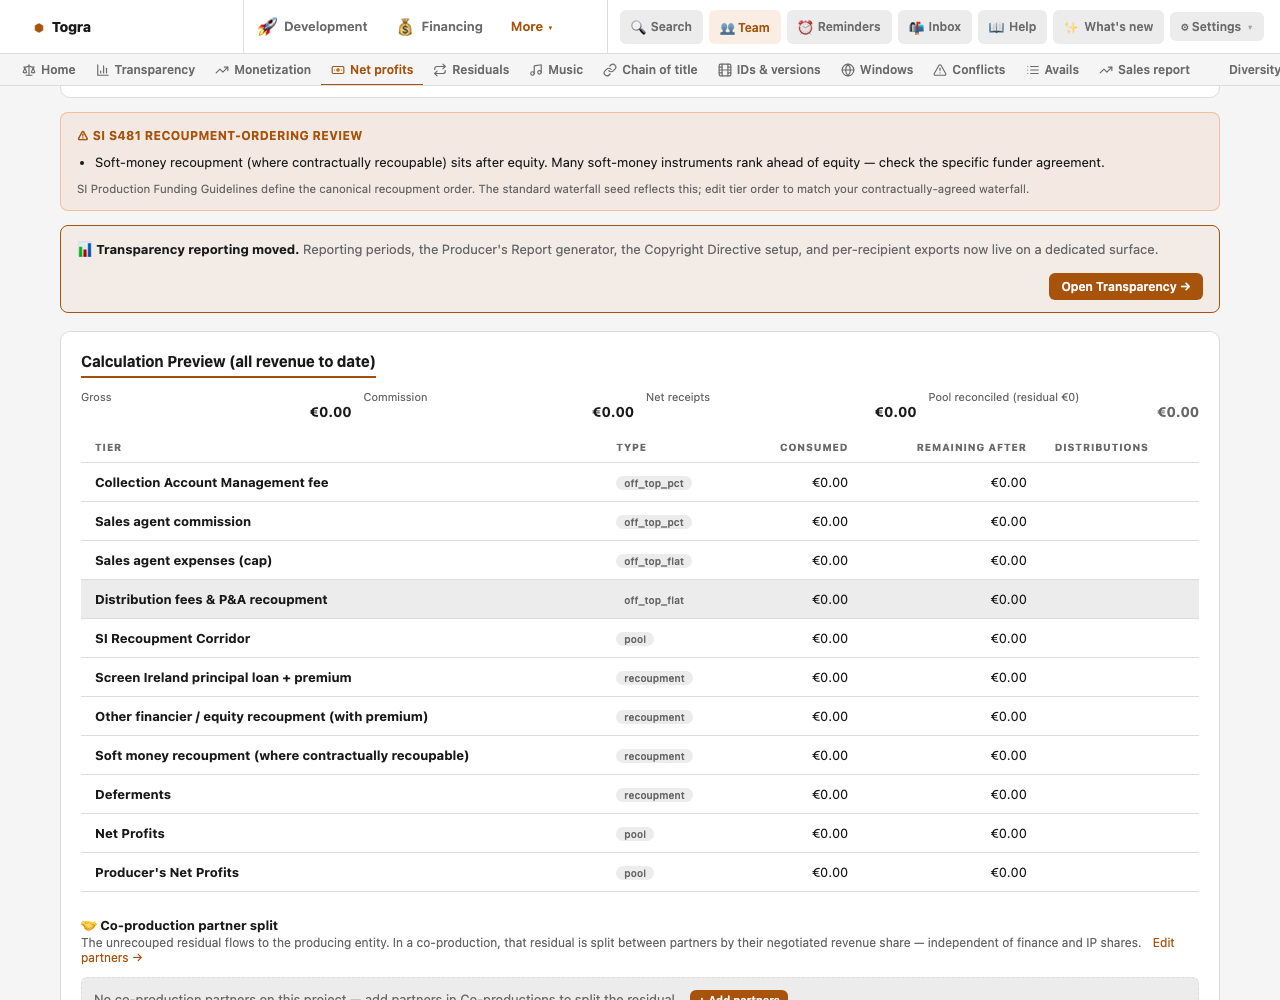
Task: Click the Conflicts warning triangle icon
Action: pos(940,70)
